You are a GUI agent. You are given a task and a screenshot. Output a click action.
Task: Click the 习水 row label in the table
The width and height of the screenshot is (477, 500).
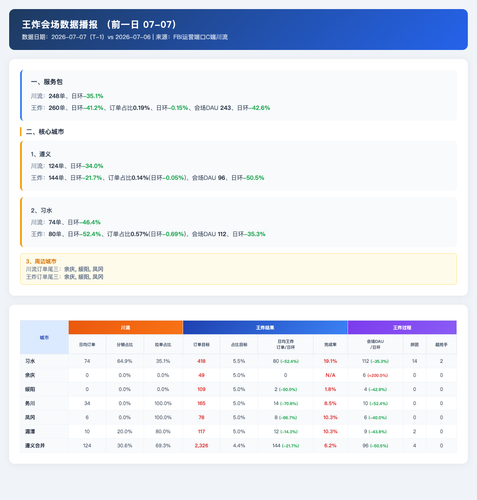[x=30, y=361]
